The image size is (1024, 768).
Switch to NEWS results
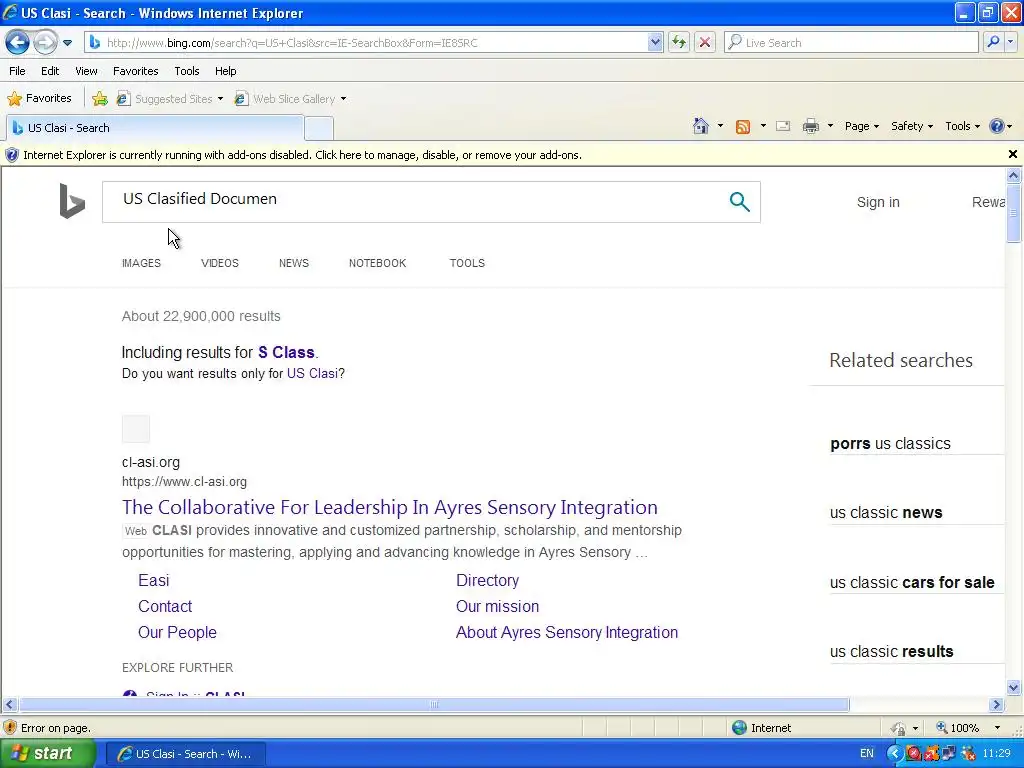click(x=294, y=263)
